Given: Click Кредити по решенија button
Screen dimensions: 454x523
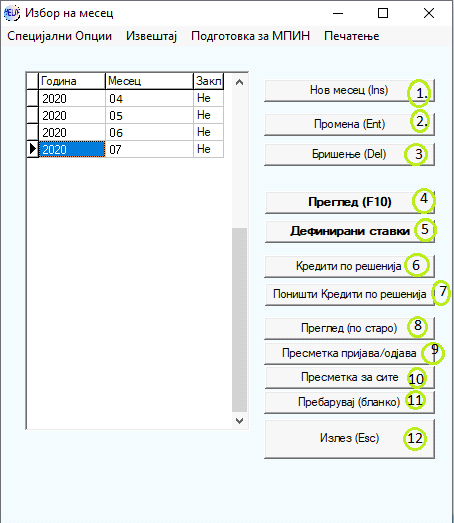Looking at the screenshot, I should point(349,266).
